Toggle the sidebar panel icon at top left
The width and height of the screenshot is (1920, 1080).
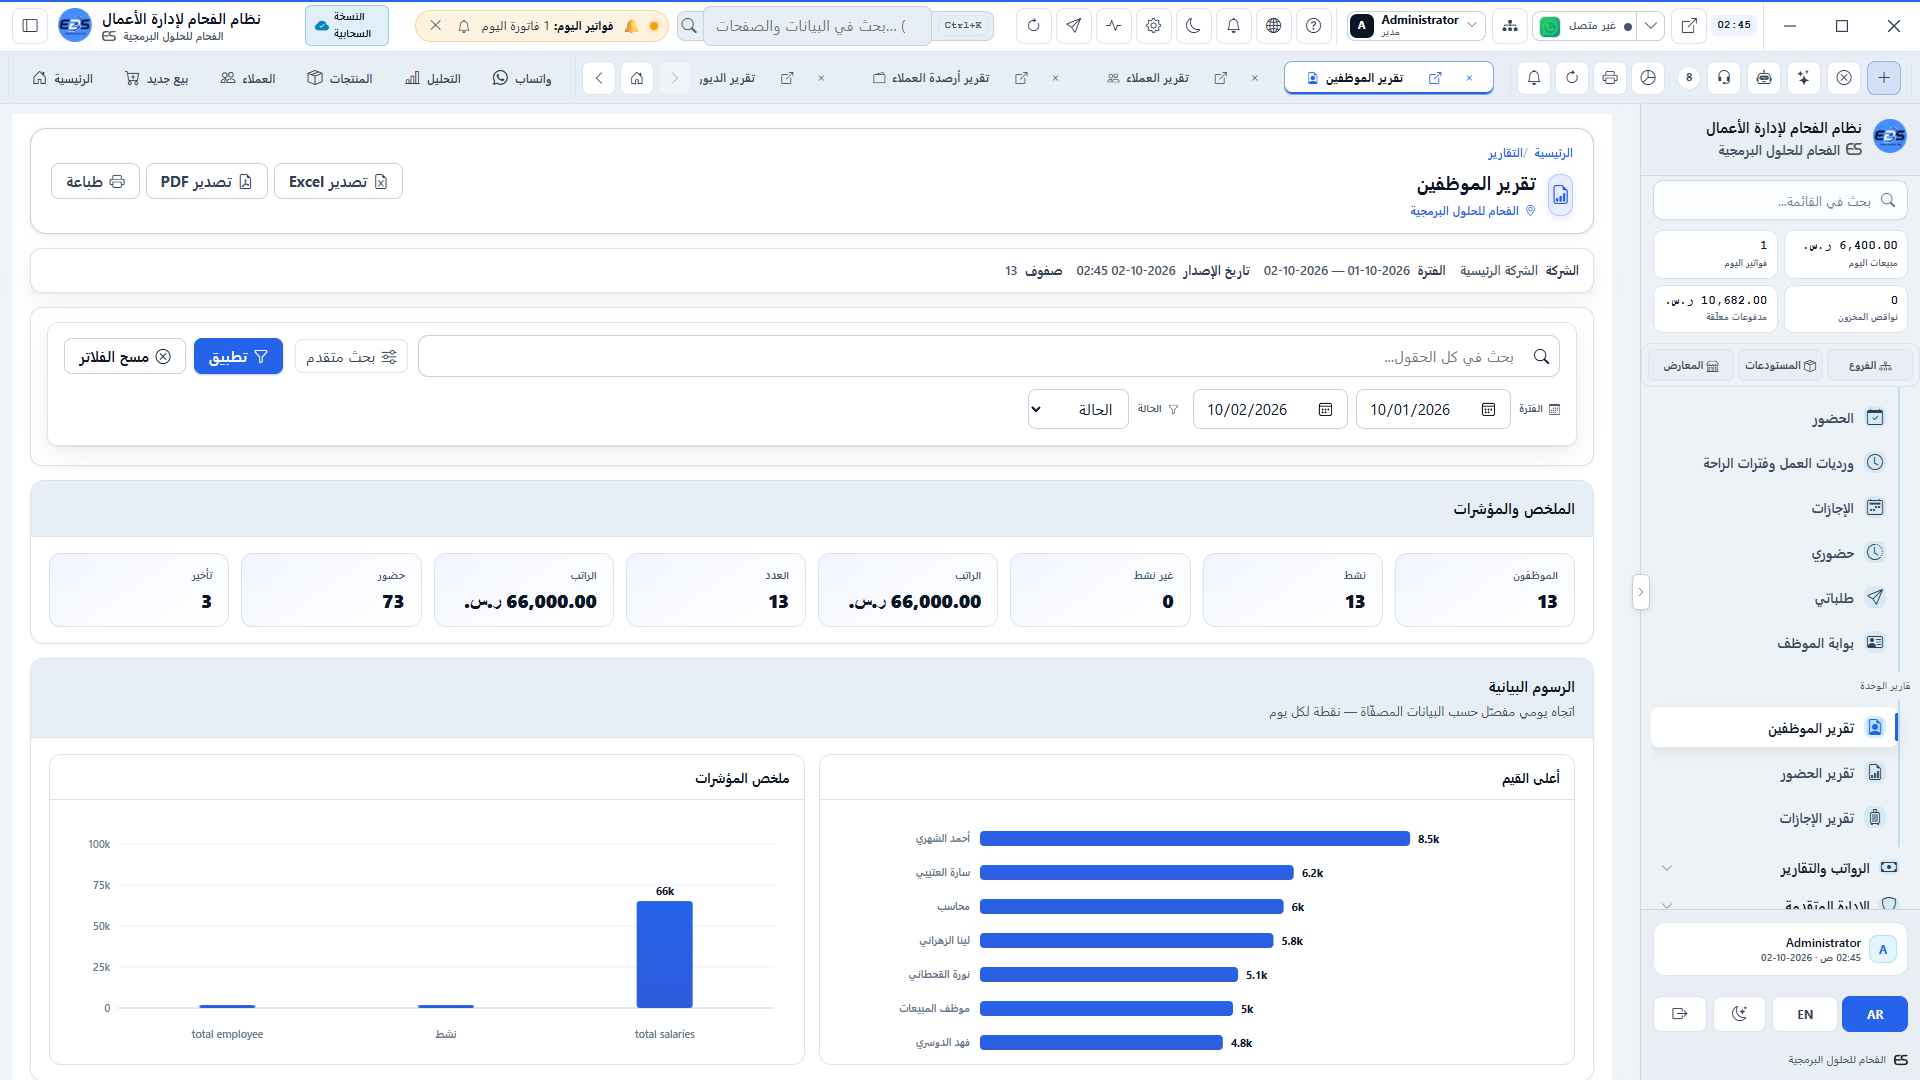[30, 26]
